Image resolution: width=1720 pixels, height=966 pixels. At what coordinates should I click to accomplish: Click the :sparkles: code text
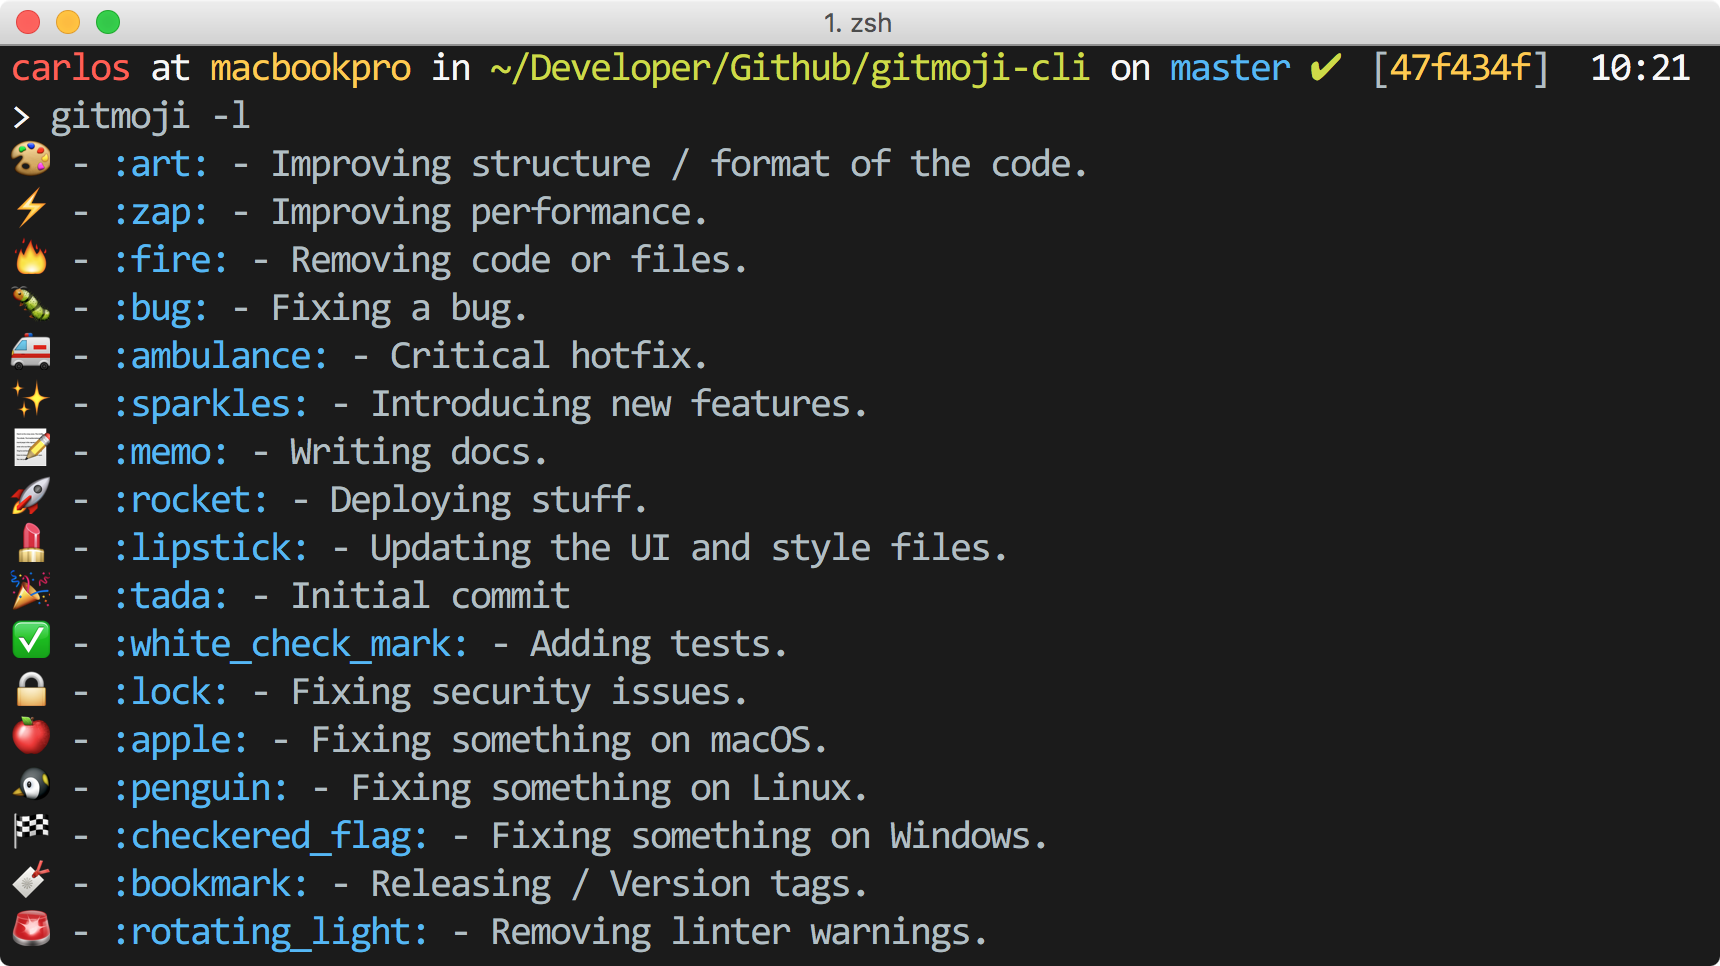click(x=210, y=404)
